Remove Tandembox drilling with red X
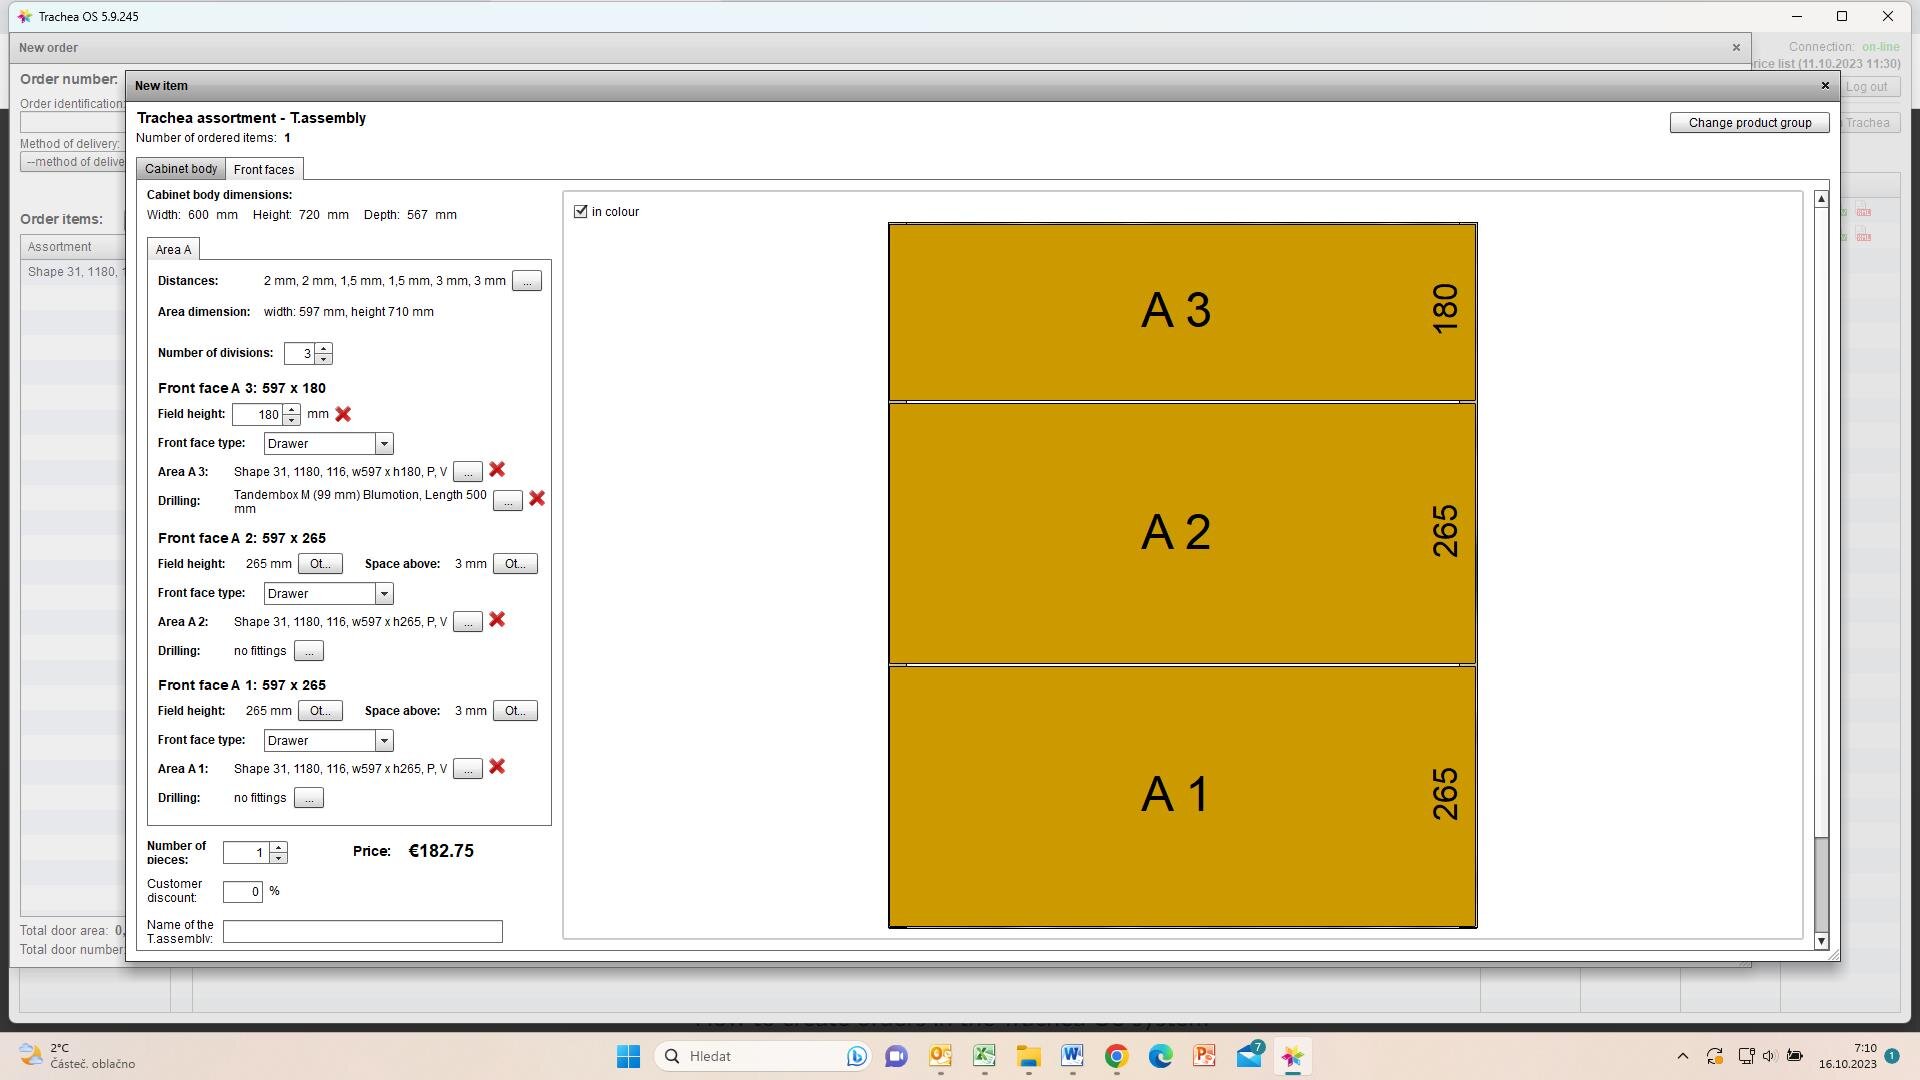The width and height of the screenshot is (1920, 1080). (x=537, y=498)
